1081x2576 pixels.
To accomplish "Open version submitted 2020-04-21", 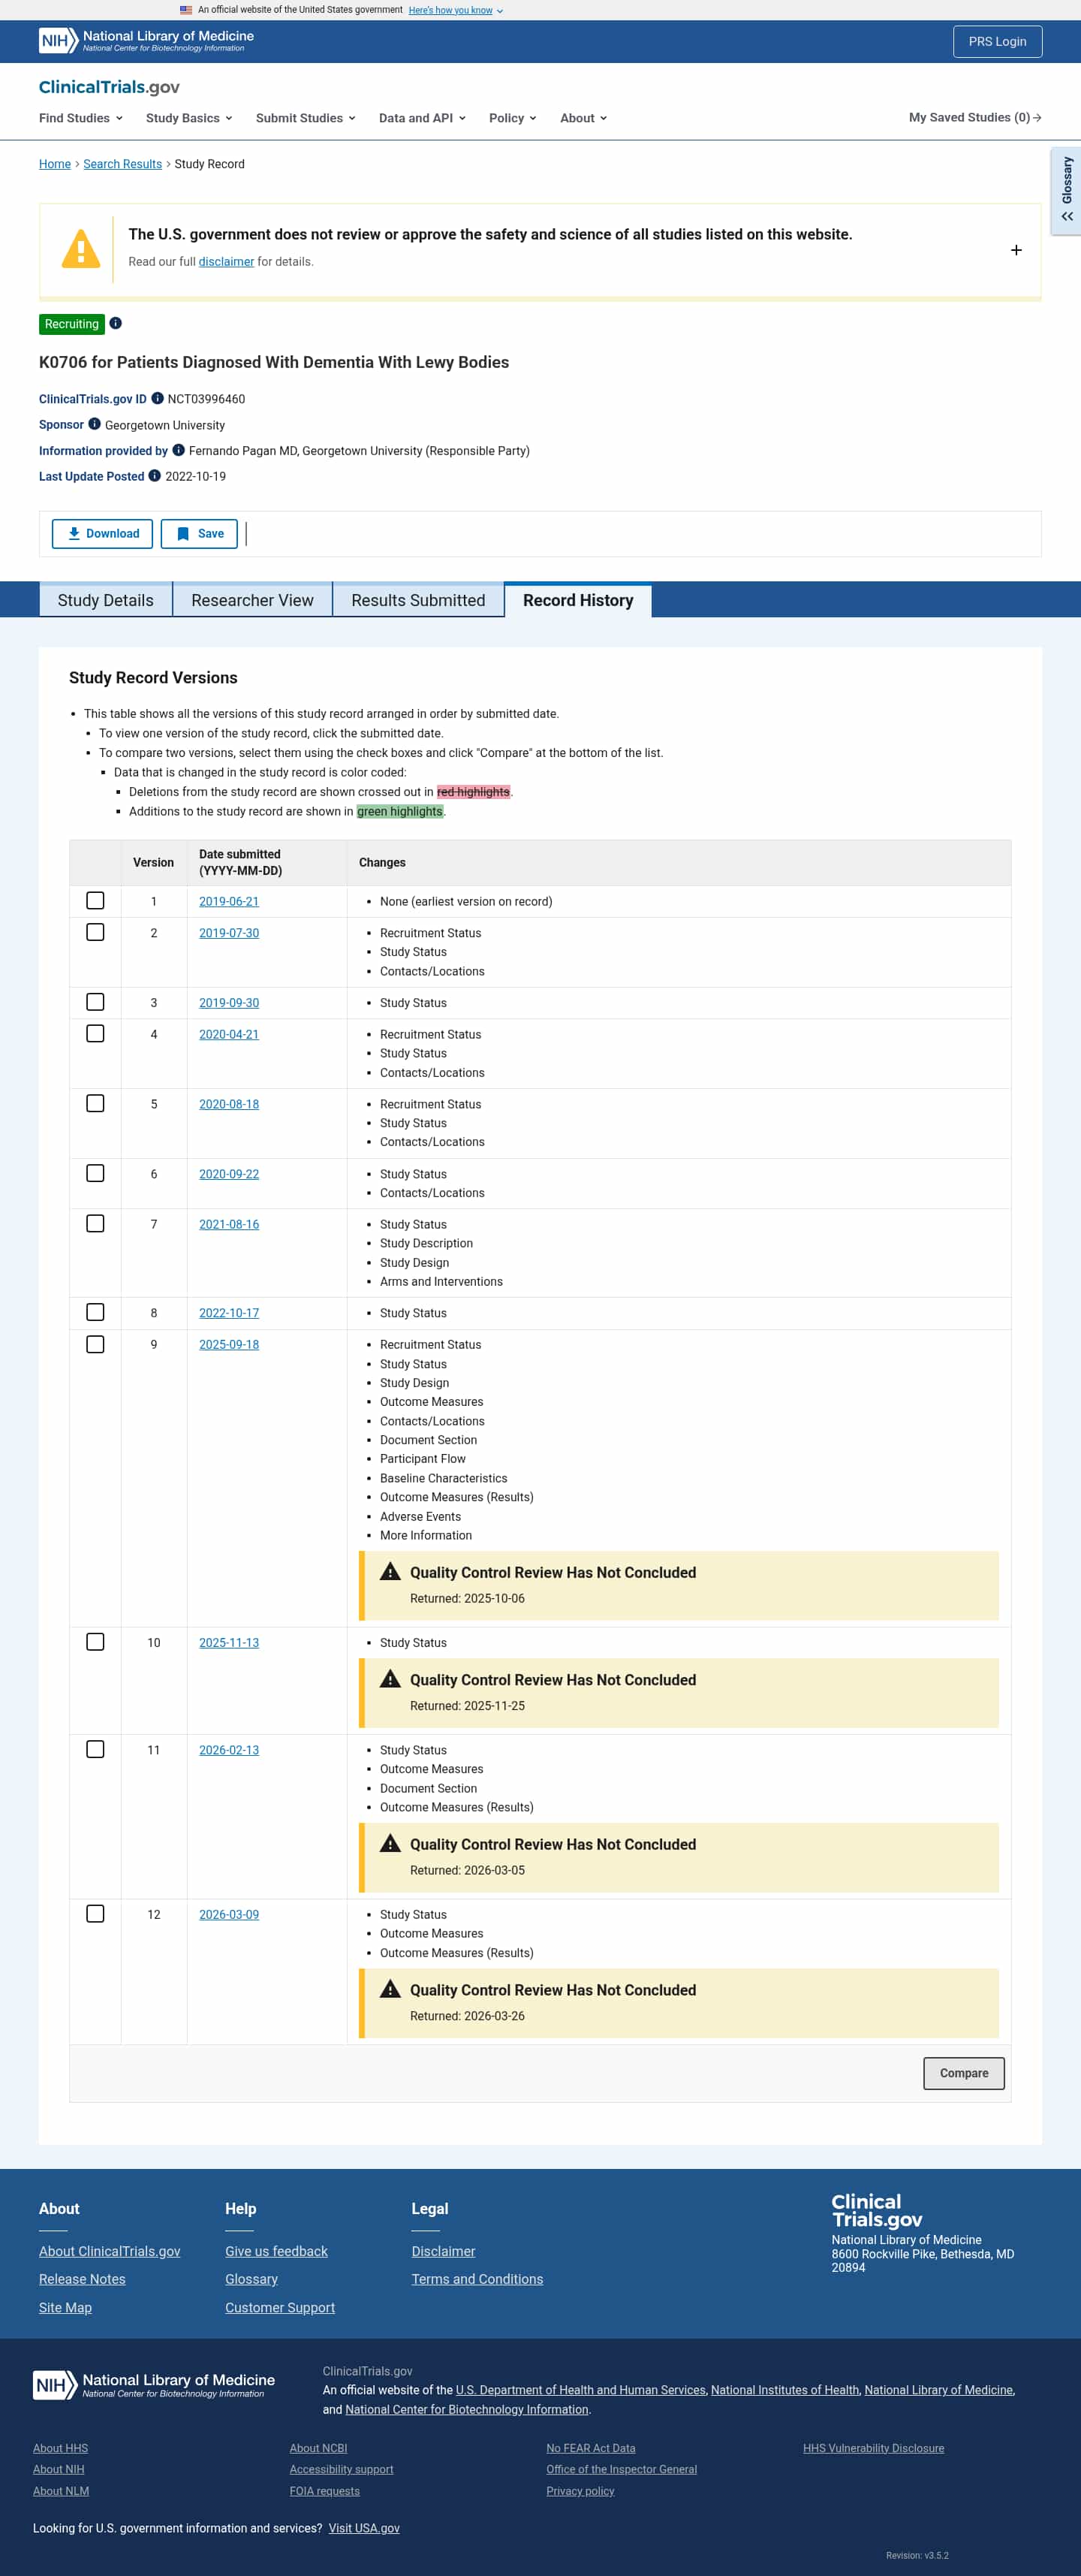I will 229,1034.
